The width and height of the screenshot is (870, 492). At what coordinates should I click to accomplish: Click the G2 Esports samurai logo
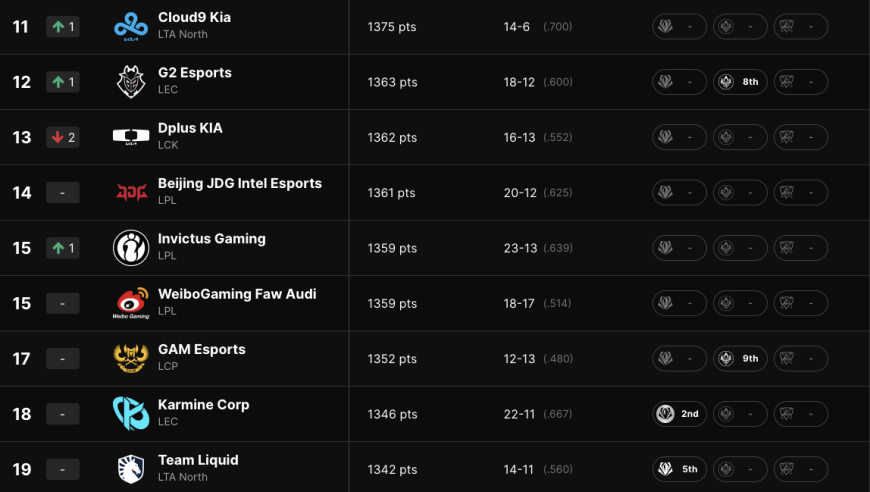pyautogui.click(x=131, y=82)
